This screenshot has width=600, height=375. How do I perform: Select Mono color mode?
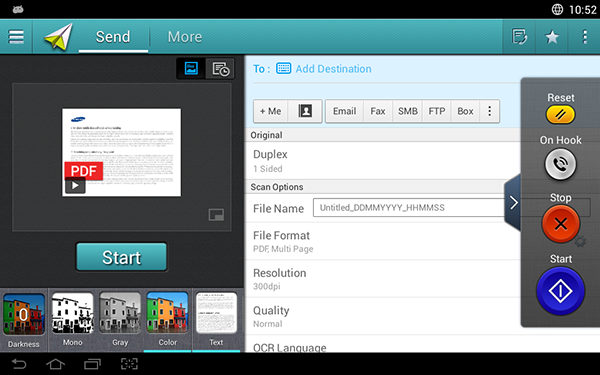coord(72,319)
